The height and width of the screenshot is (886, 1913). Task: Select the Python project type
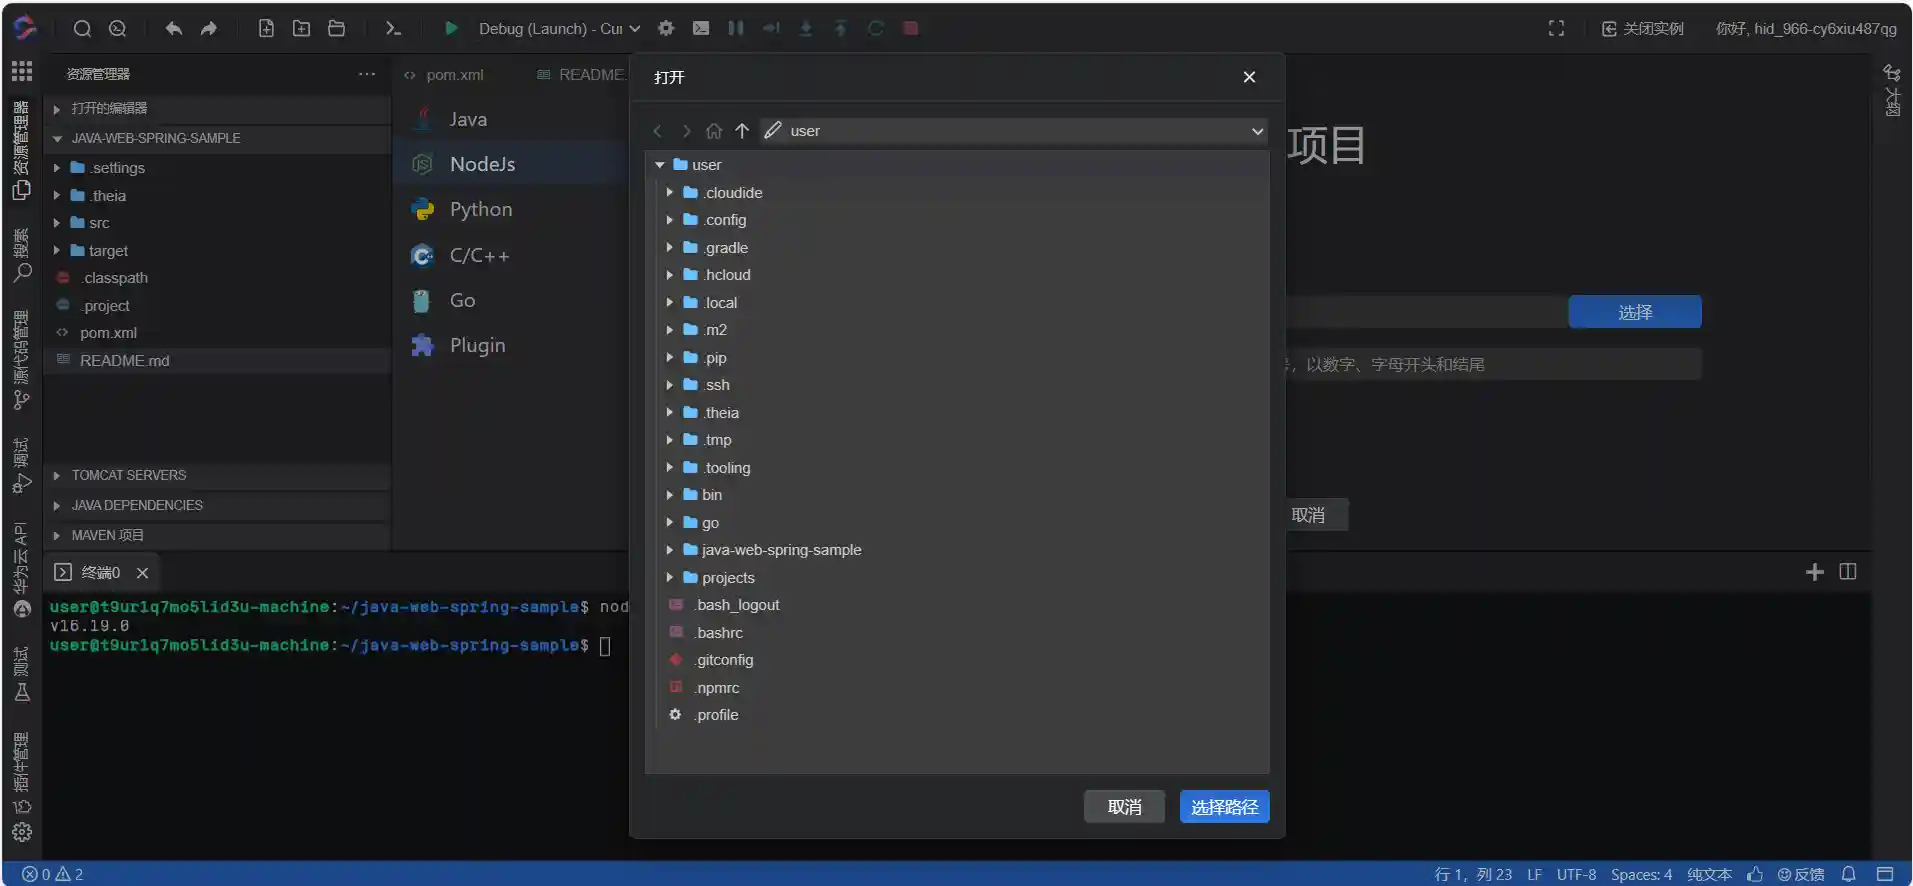click(480, 209)
